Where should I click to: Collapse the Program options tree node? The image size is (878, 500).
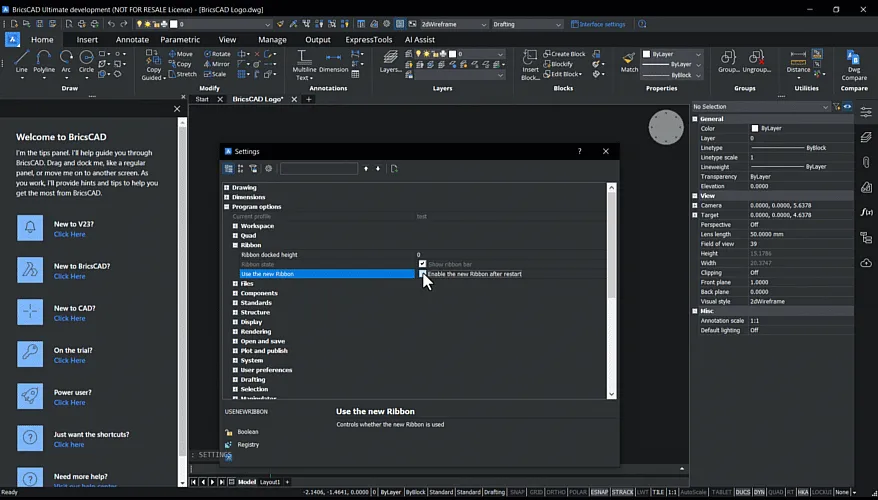pyautogui.click(x=227, y=207)
